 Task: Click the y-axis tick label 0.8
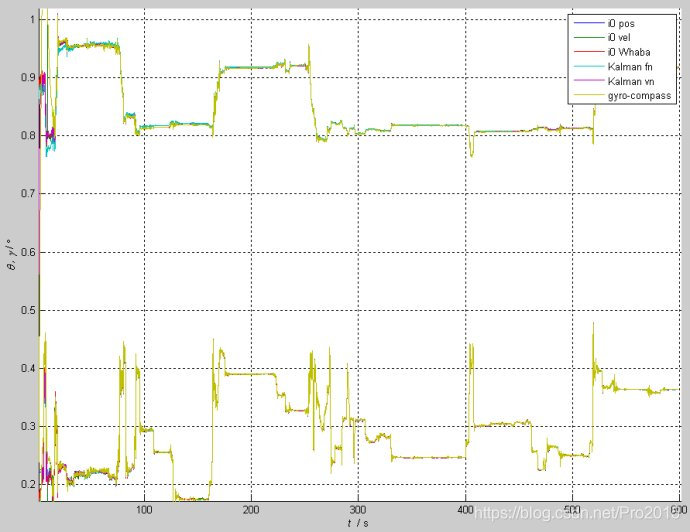[x=28, y=135]
